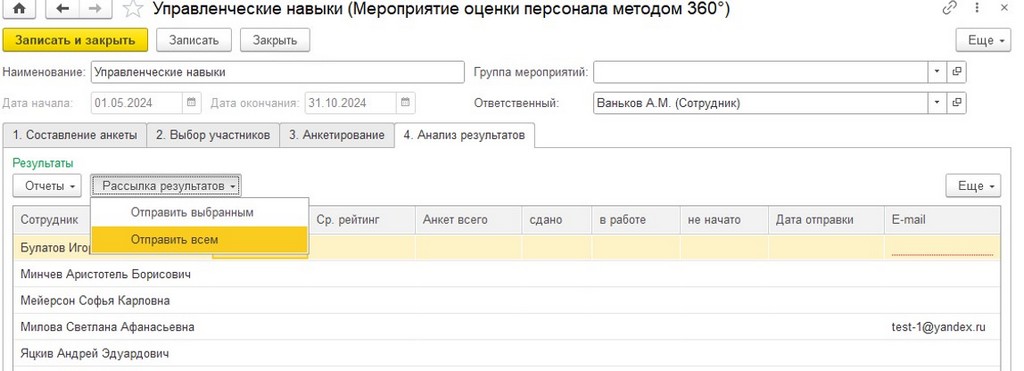Click the Анкет всего column header

coord(468,220)
